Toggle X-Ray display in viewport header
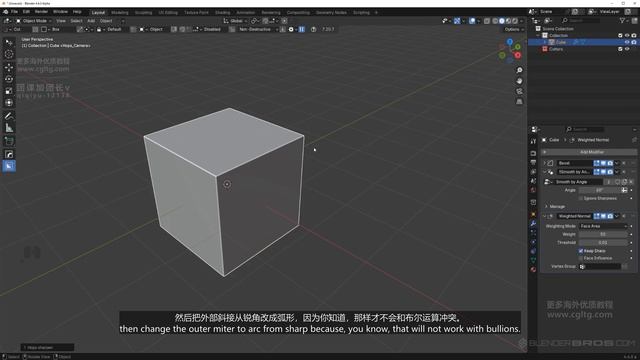Screen dimensions: 640x360 pos(487,21)
